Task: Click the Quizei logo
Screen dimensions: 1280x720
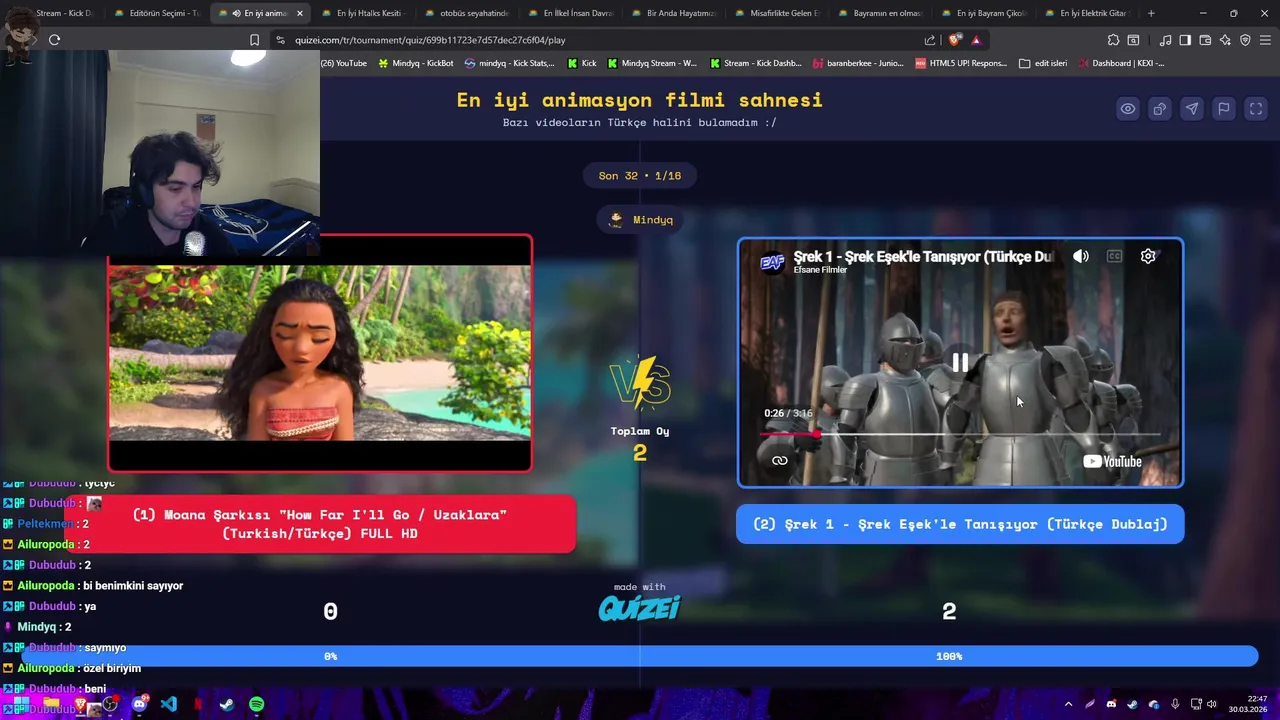Action: point(640,608)
